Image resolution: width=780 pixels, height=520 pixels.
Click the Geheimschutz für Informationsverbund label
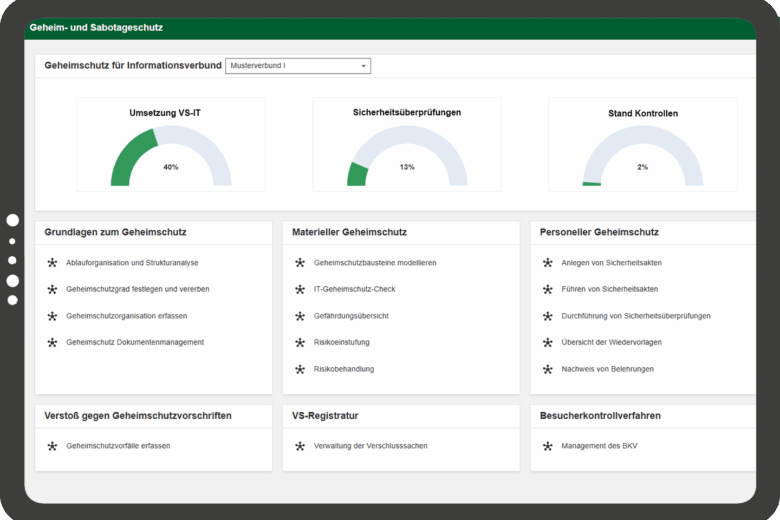coord(133,66)
